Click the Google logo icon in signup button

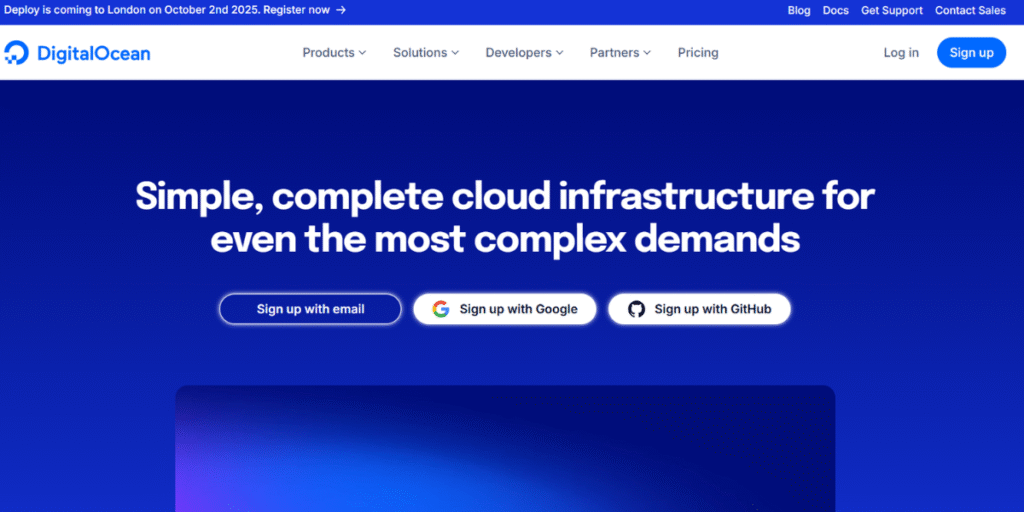[441, 309]
